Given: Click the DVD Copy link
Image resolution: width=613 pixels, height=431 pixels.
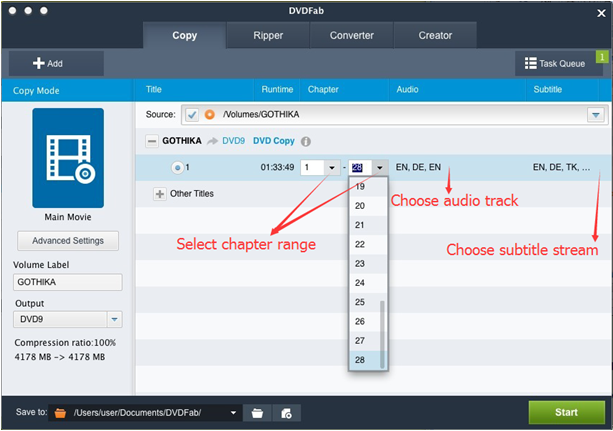Looking at the screenshot, I should [x=274, y=141].
